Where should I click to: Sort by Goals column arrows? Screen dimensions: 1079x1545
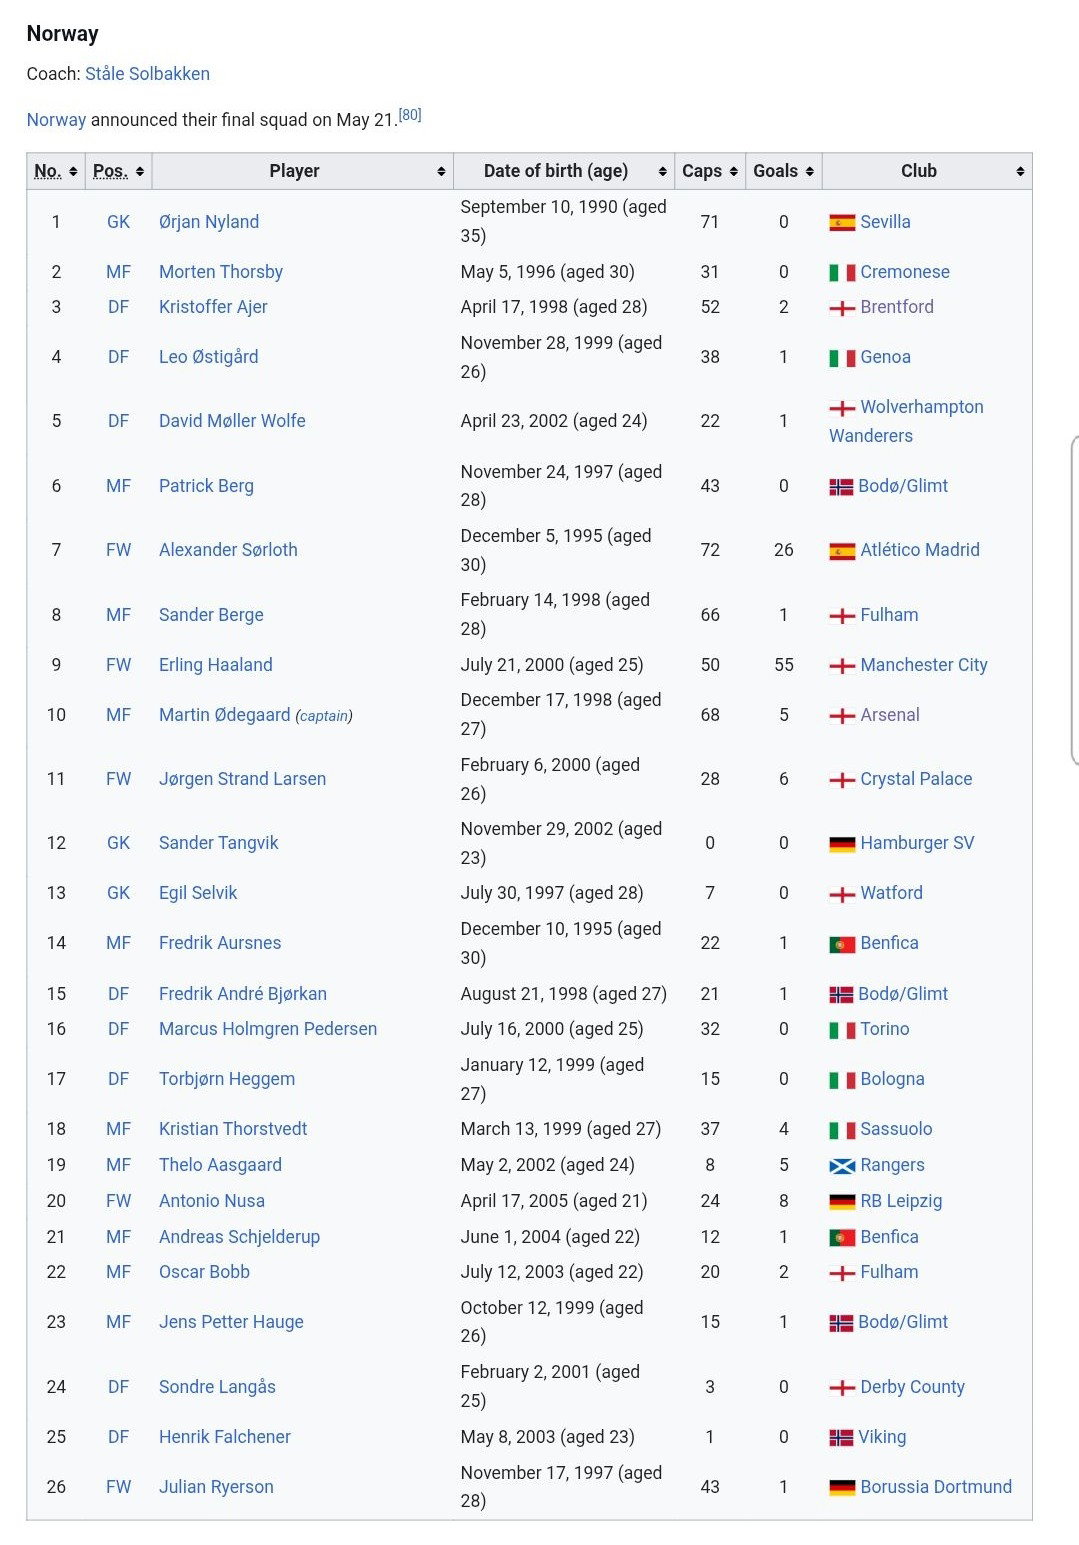tap(809, 171)
